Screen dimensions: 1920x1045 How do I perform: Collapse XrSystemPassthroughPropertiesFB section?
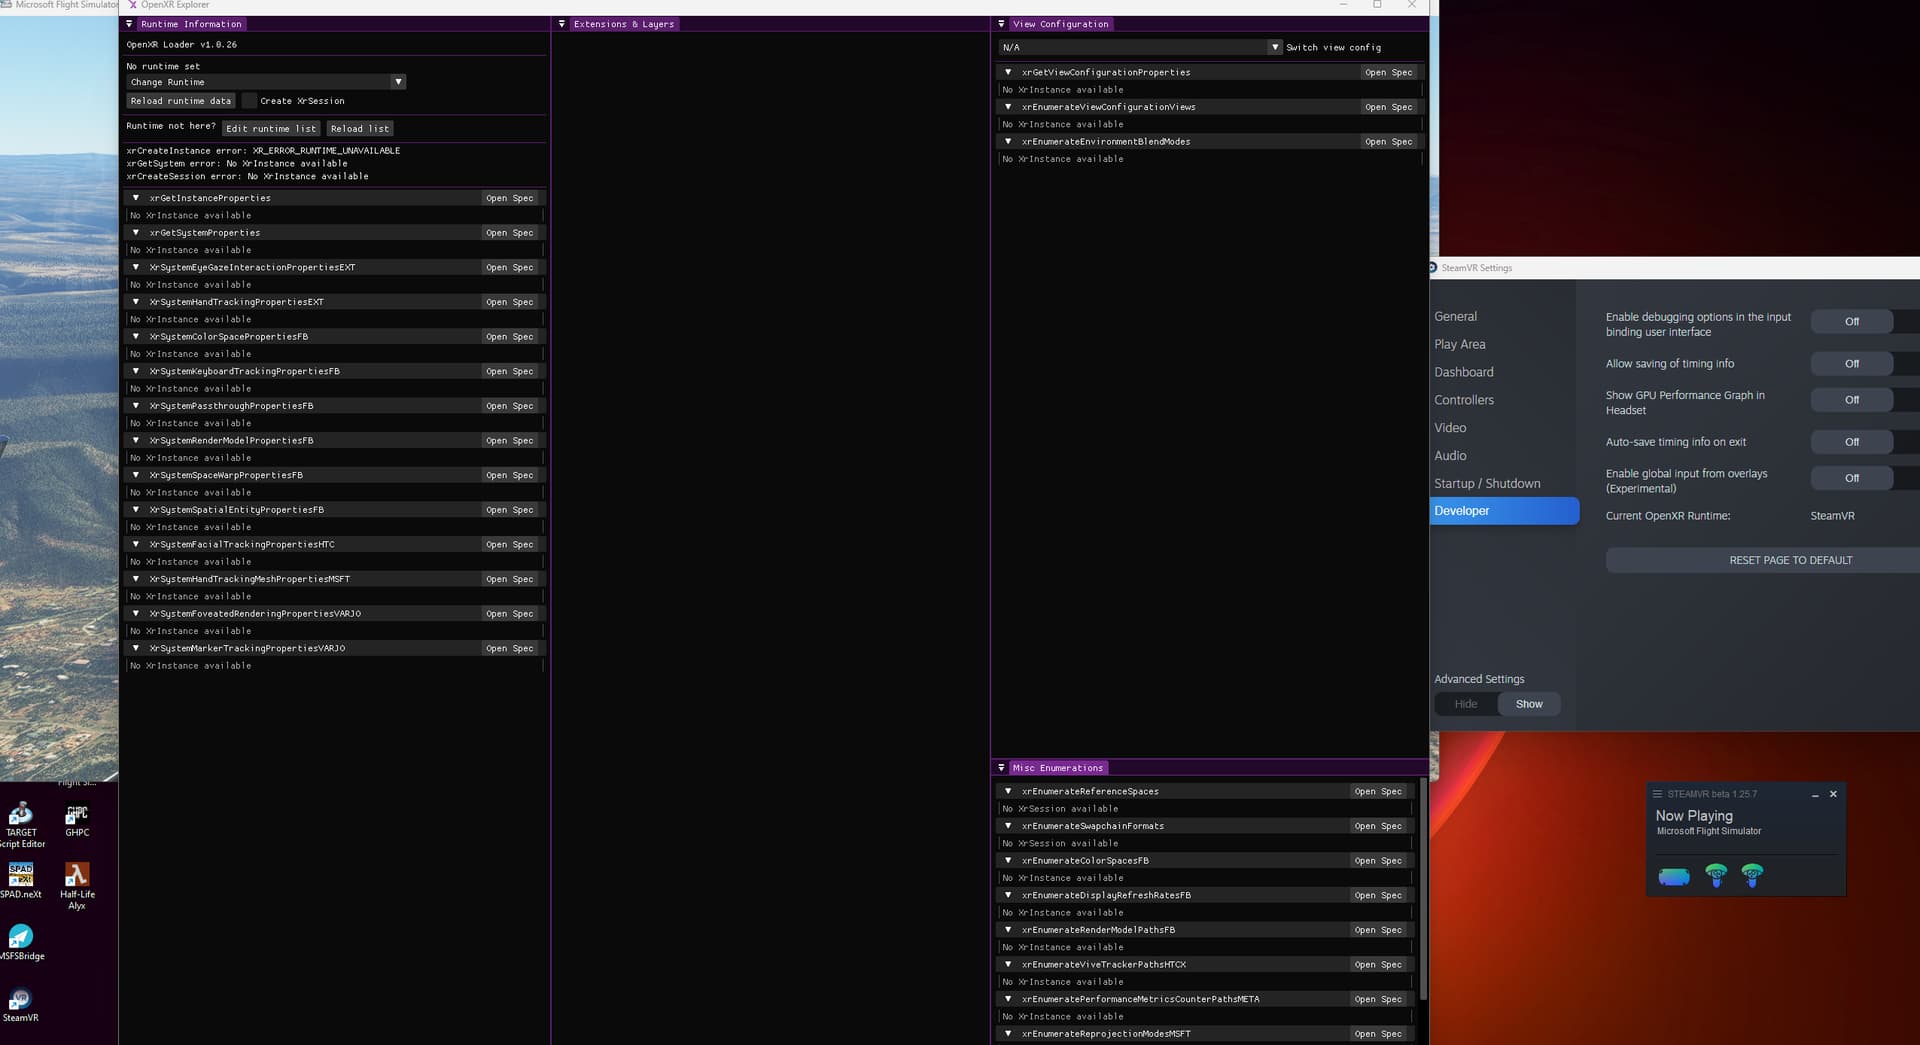[136, 406]
